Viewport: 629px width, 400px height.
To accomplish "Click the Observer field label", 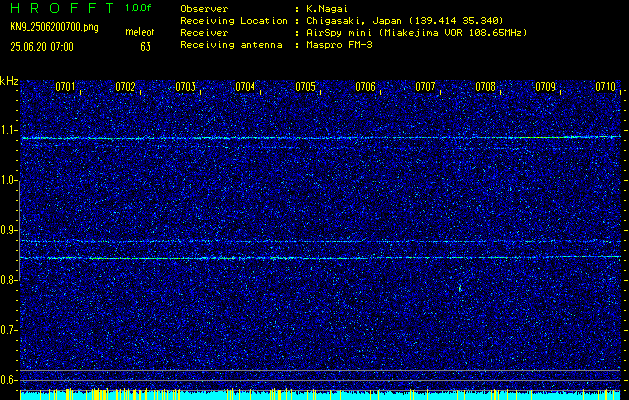I will point(204,9).
